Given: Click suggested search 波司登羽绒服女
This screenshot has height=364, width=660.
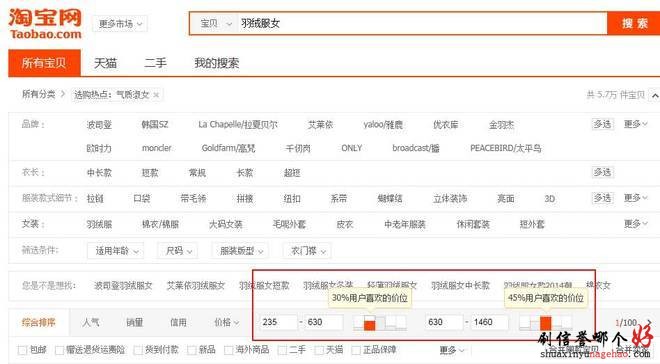Looking at the screenshot, I should [123, 286].
